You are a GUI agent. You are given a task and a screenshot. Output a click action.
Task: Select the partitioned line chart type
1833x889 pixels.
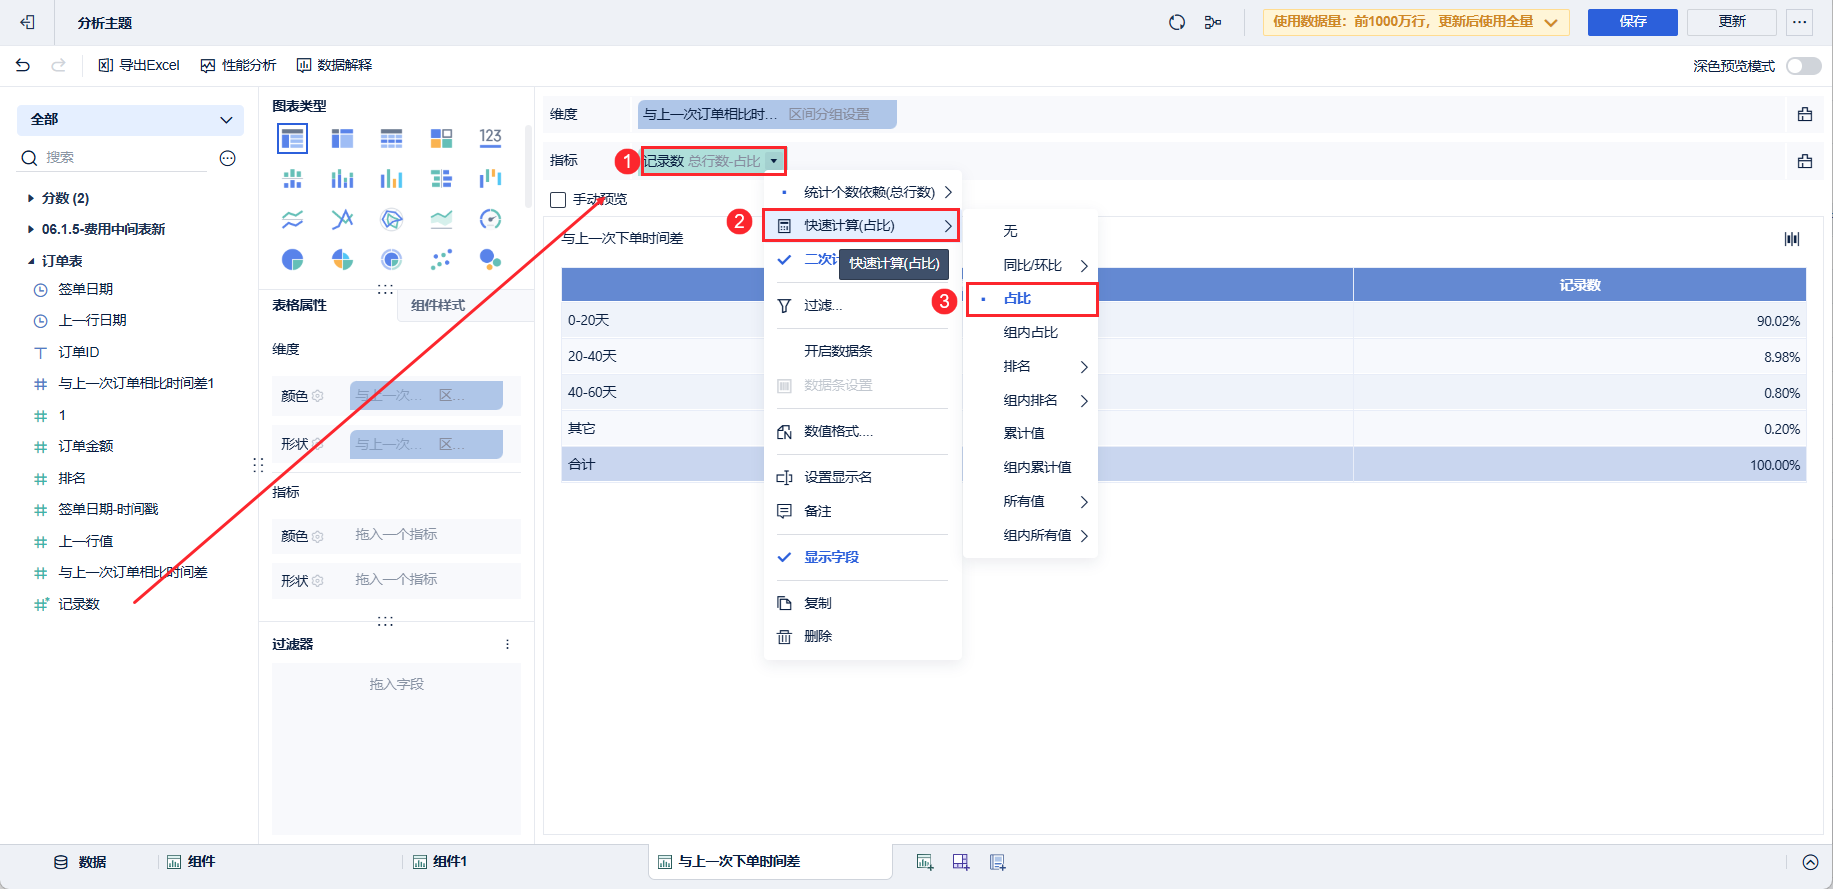[x=292, y=219]
